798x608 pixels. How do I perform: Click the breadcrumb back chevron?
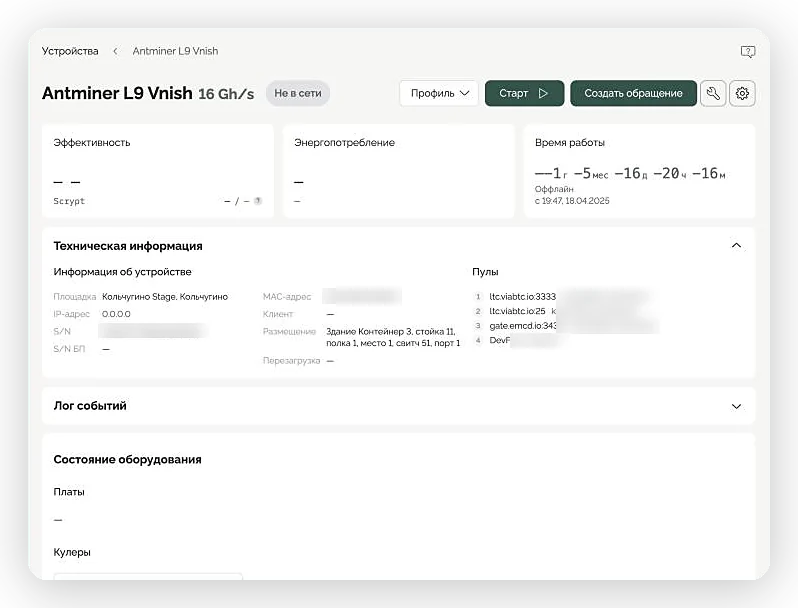point(115,51)
